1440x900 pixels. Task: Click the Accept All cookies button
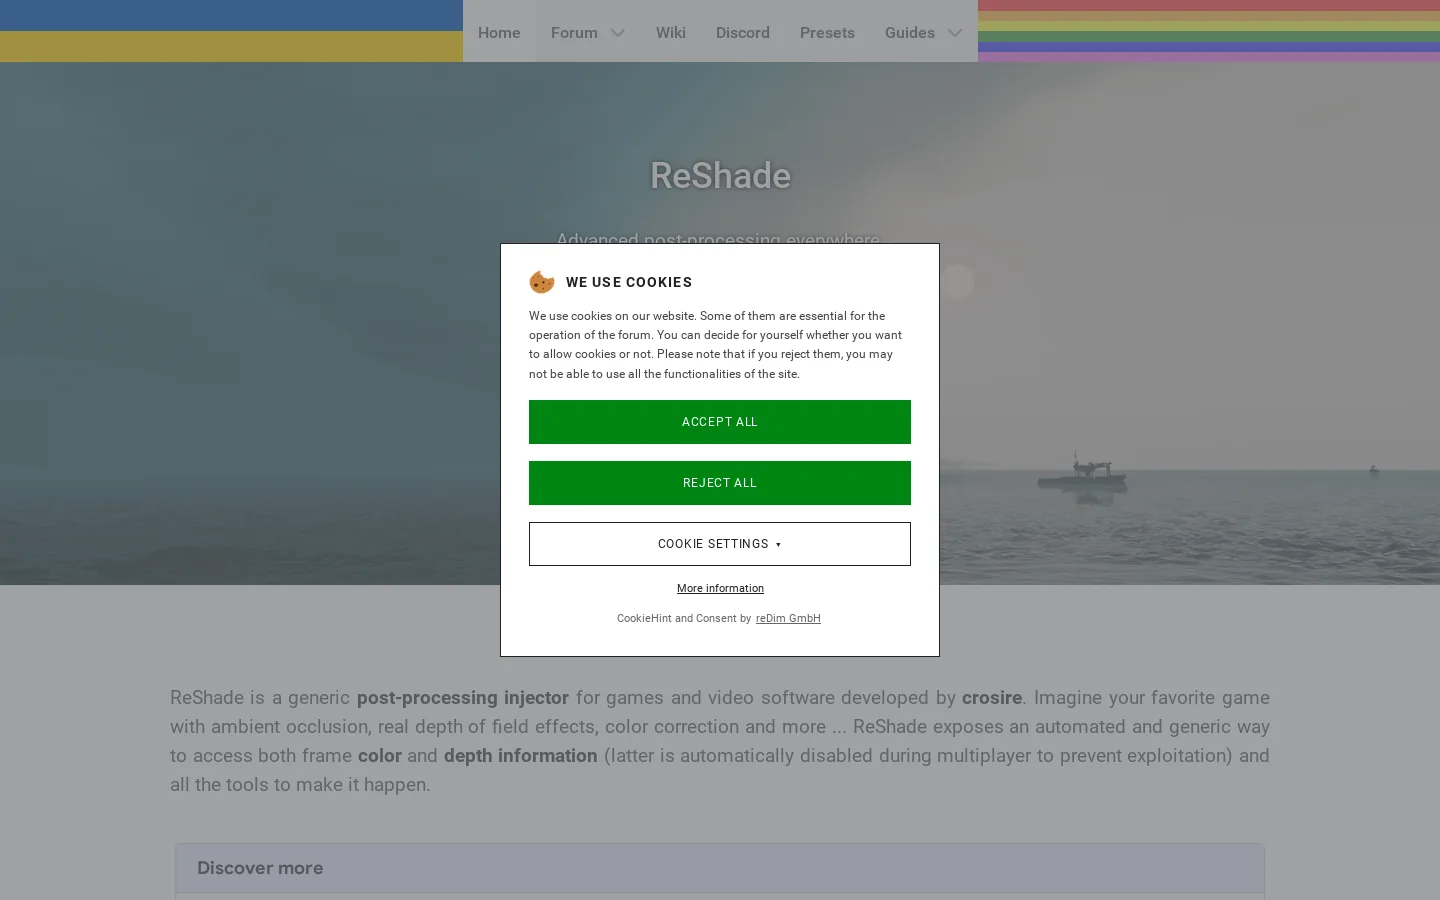(720, 422)
